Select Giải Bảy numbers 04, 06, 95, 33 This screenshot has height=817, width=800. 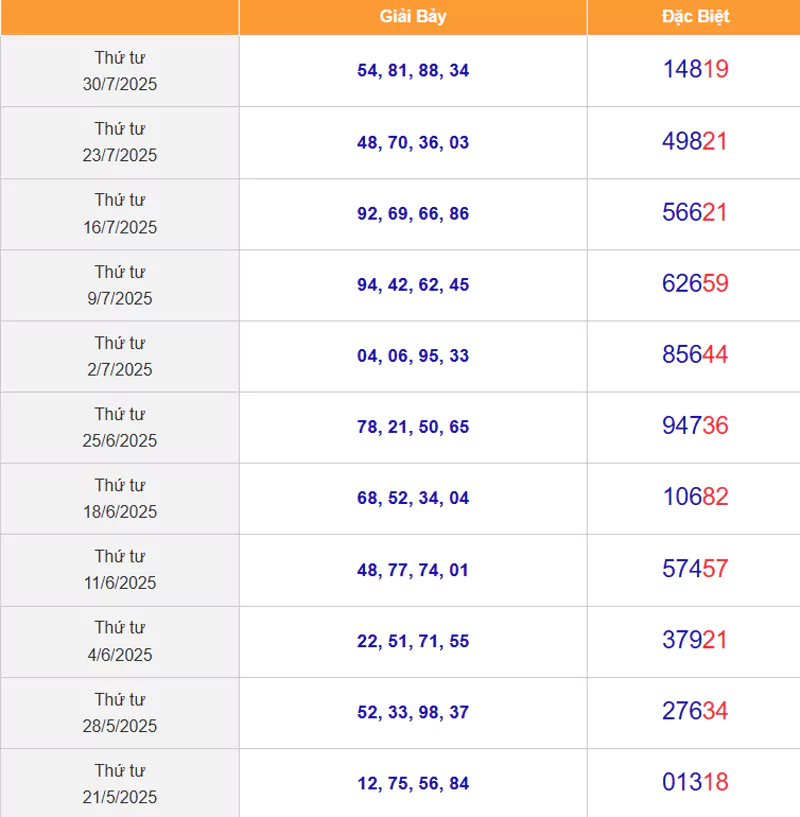(413, 356)
